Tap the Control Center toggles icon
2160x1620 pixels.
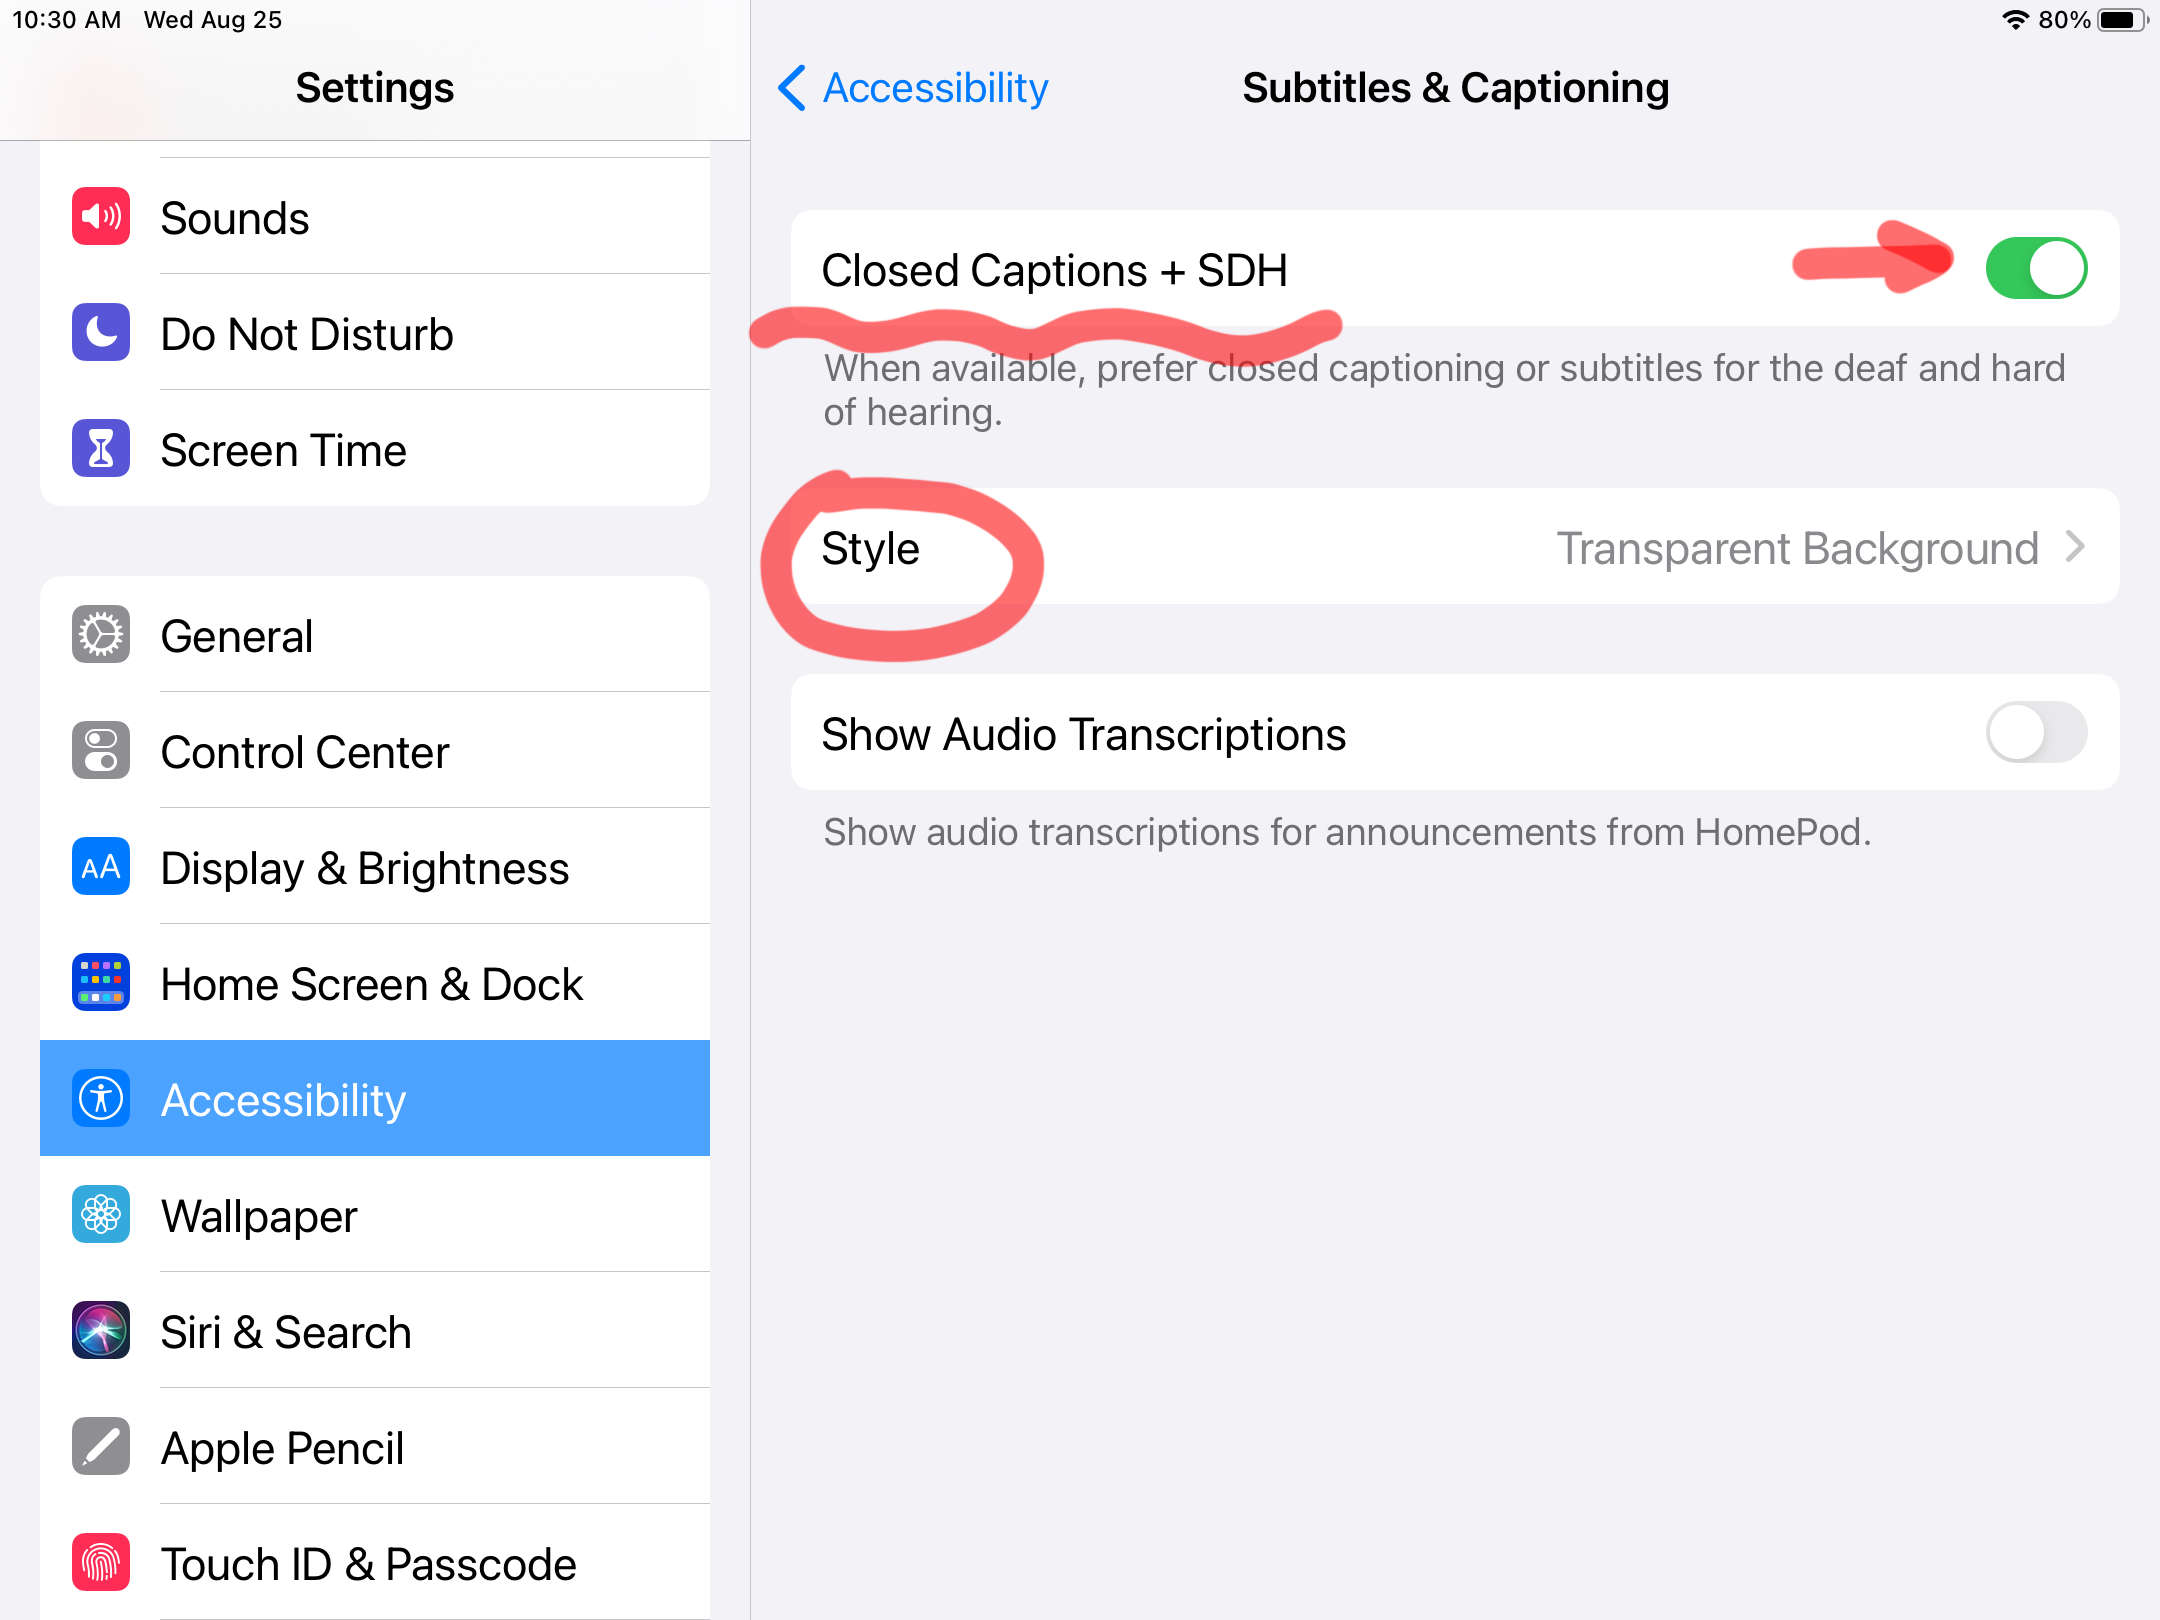[x=101, y=750]
